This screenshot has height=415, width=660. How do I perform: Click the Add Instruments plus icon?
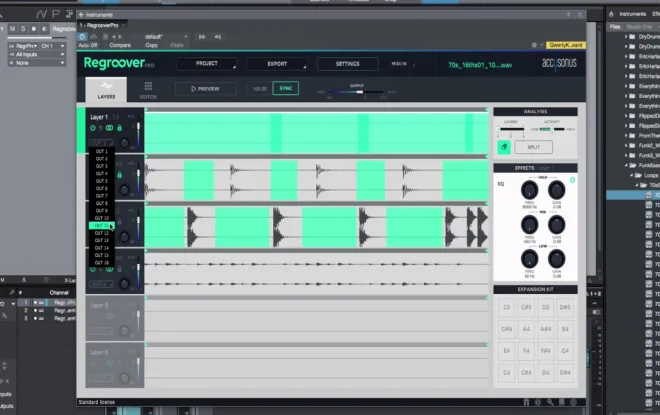(81, 15)
